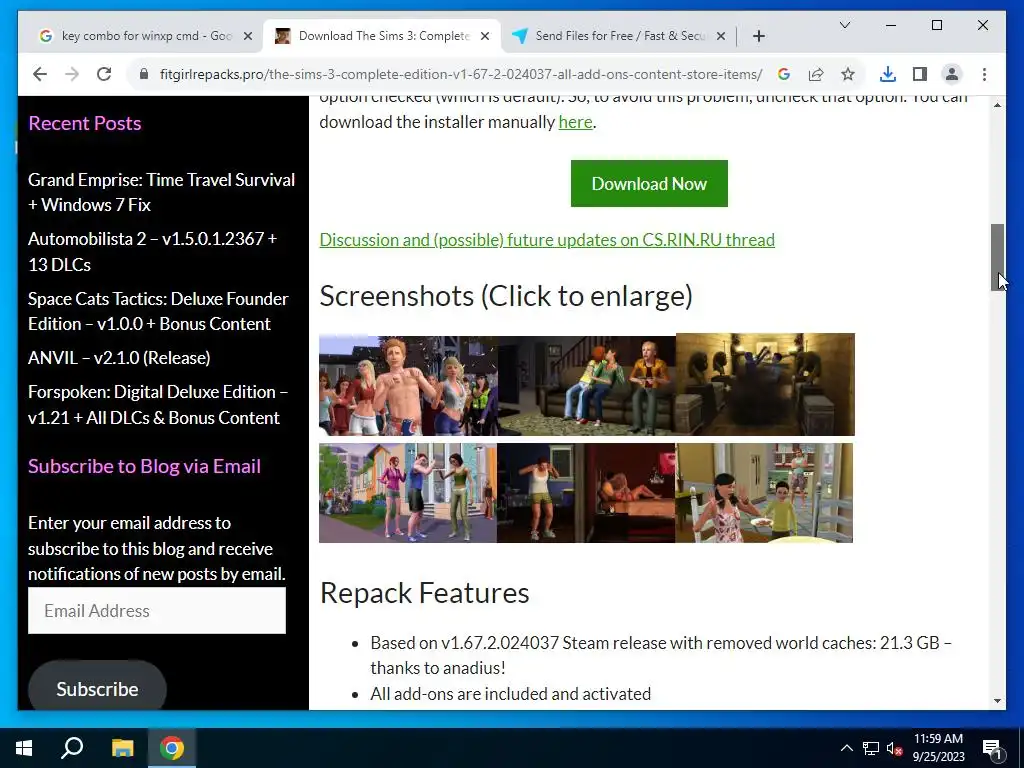
Task: Open the Chrome downloads icon
Action: click(888, 74)
